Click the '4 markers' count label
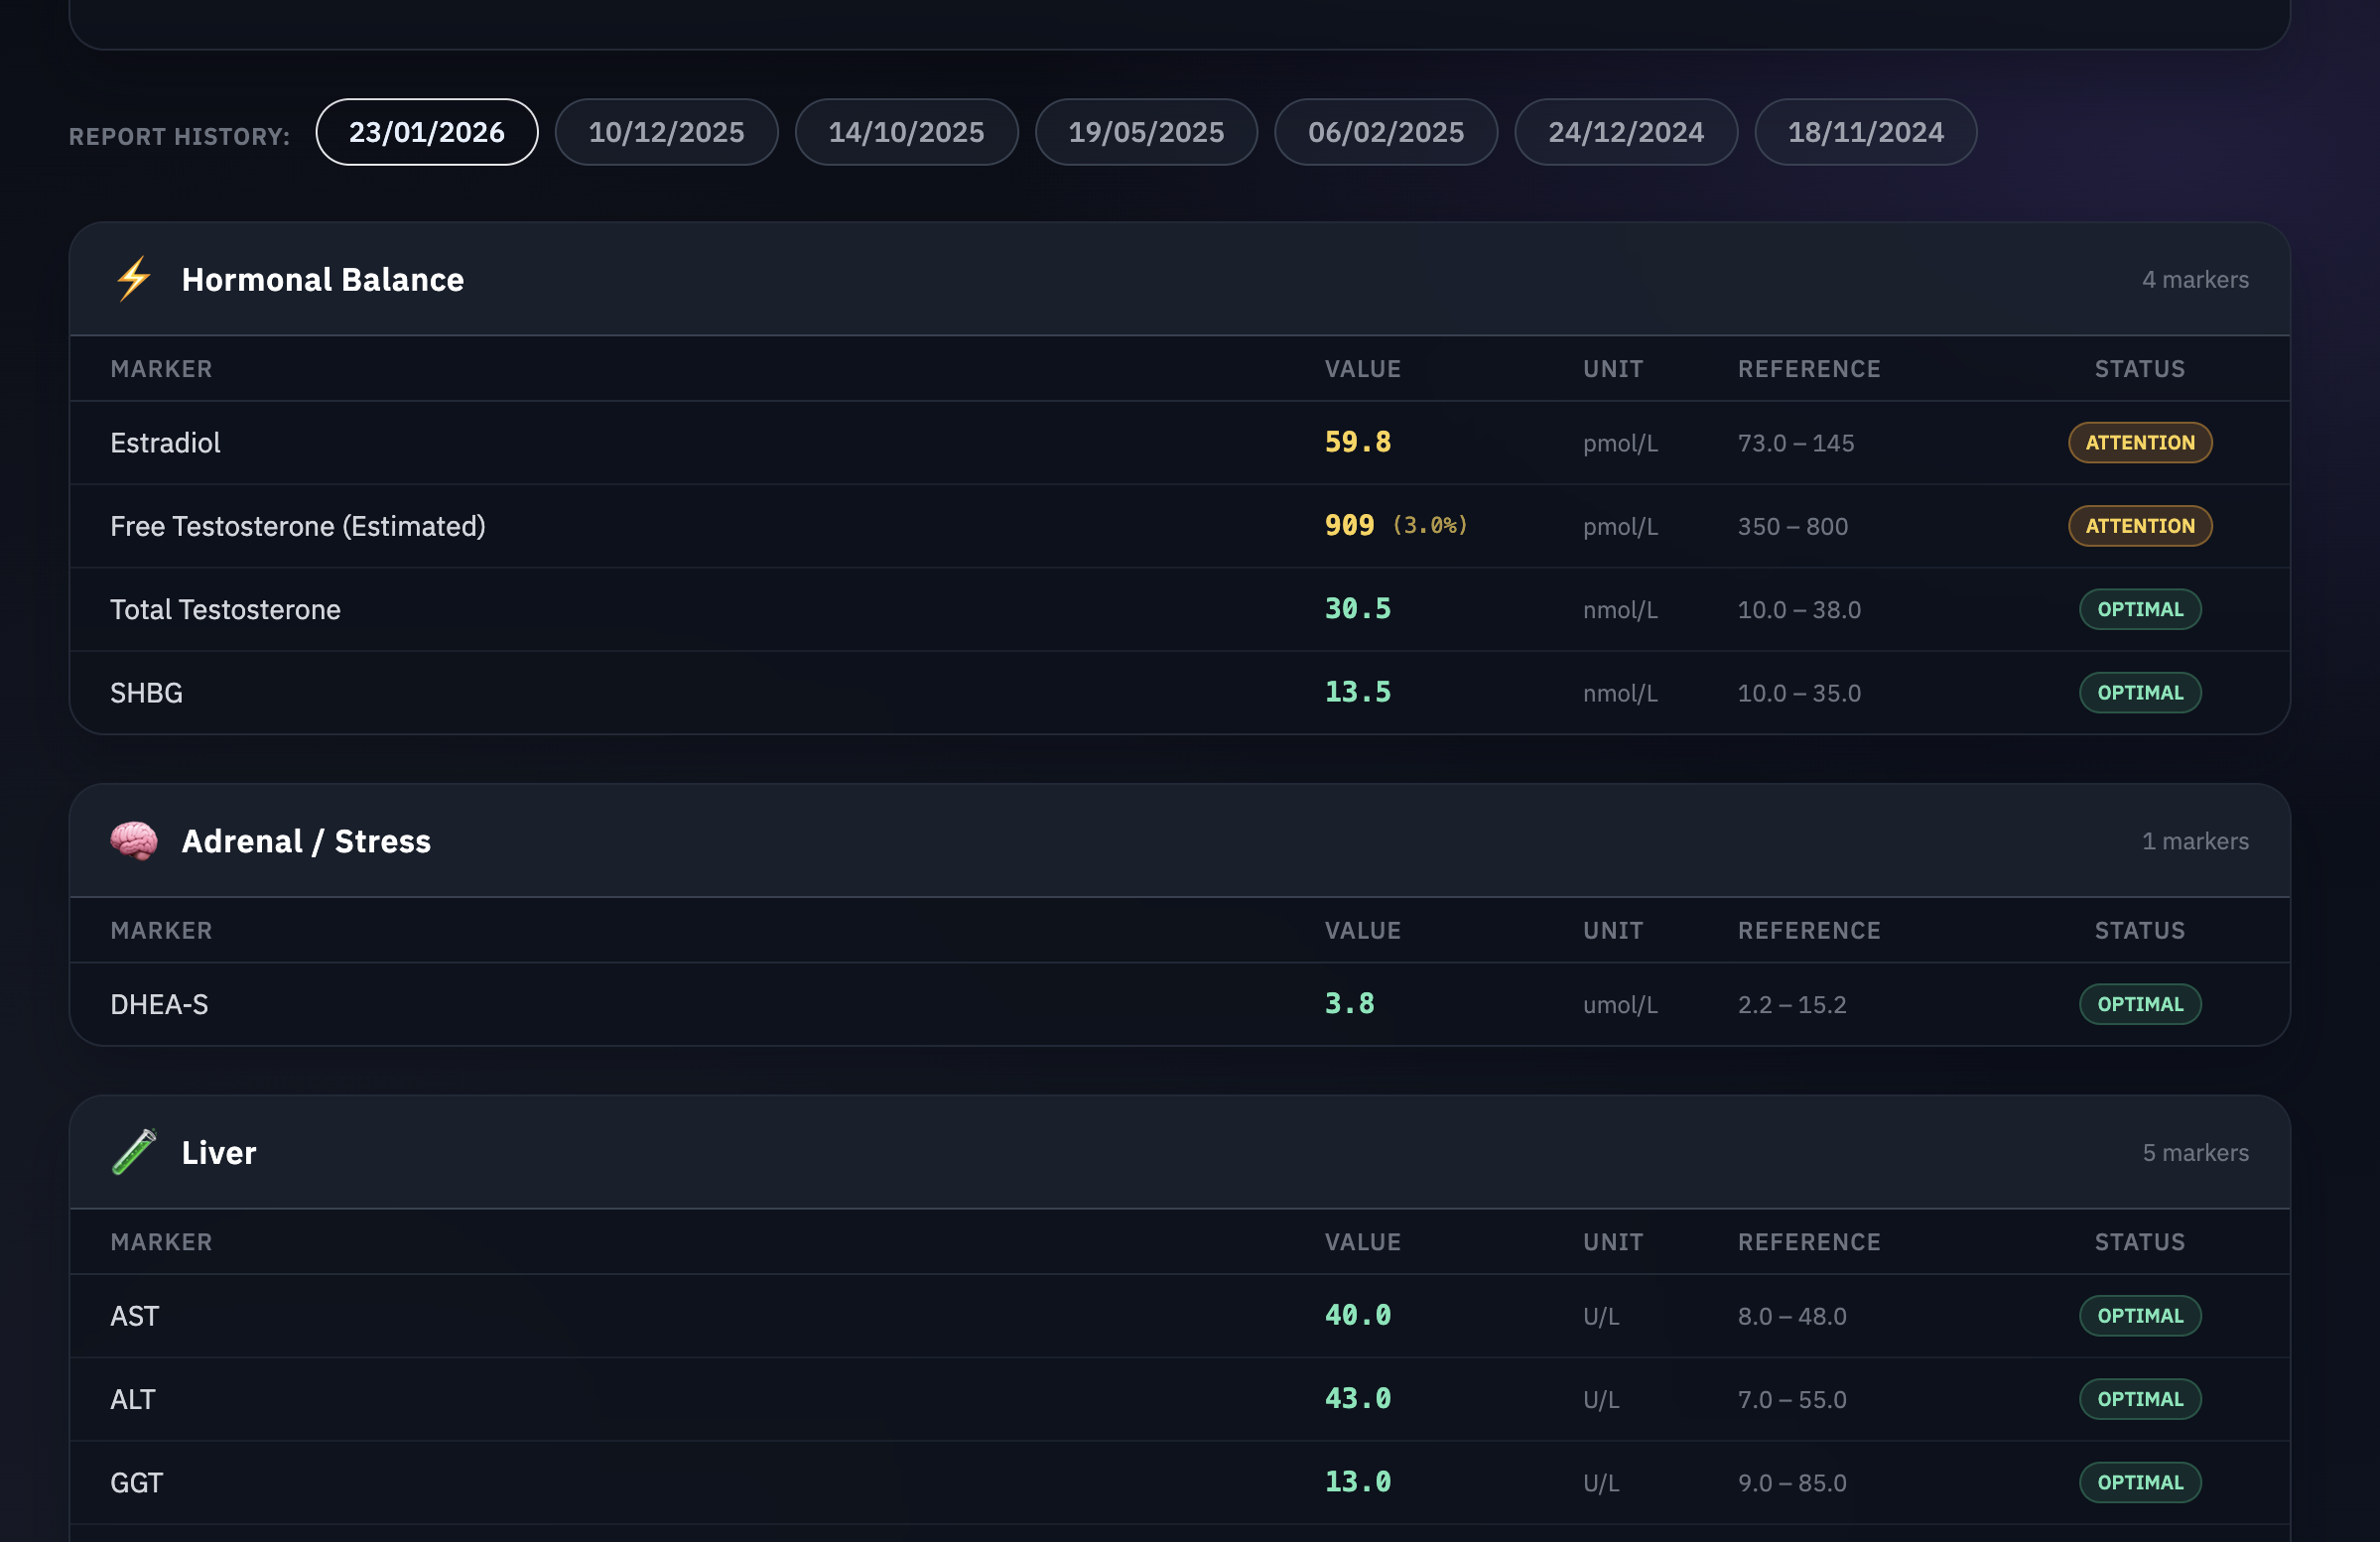 [x=2195, y=280]
